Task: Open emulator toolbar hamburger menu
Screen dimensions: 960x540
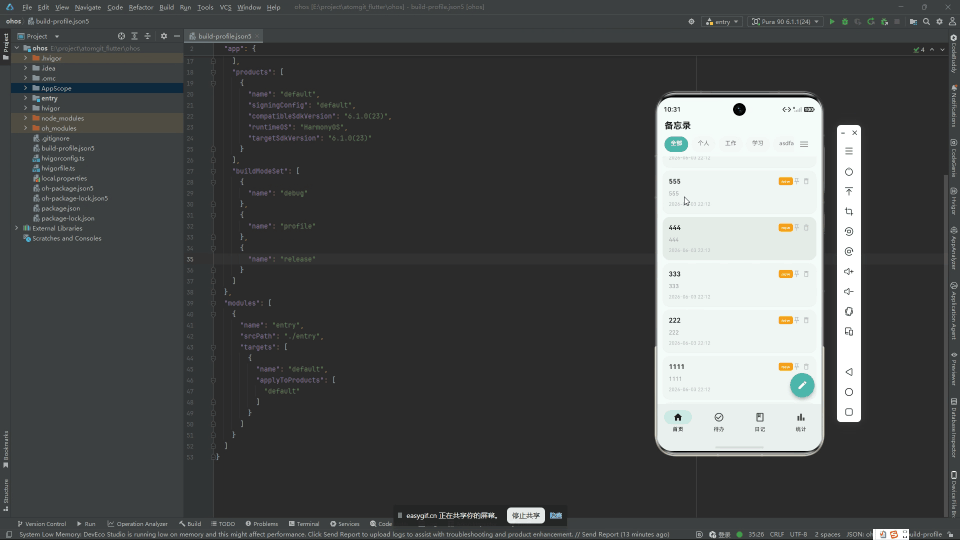Action: (x=849, y=151)
